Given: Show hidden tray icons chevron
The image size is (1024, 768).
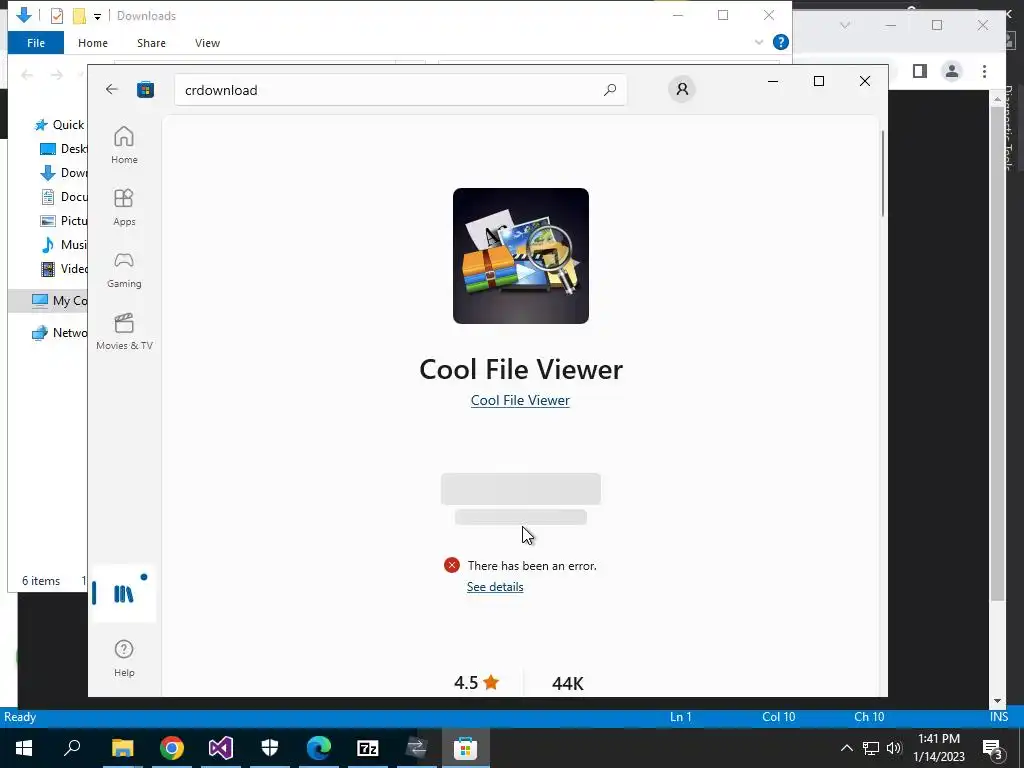Looking at the screenshot, I should pyautogui.click(x=846, y=748).
